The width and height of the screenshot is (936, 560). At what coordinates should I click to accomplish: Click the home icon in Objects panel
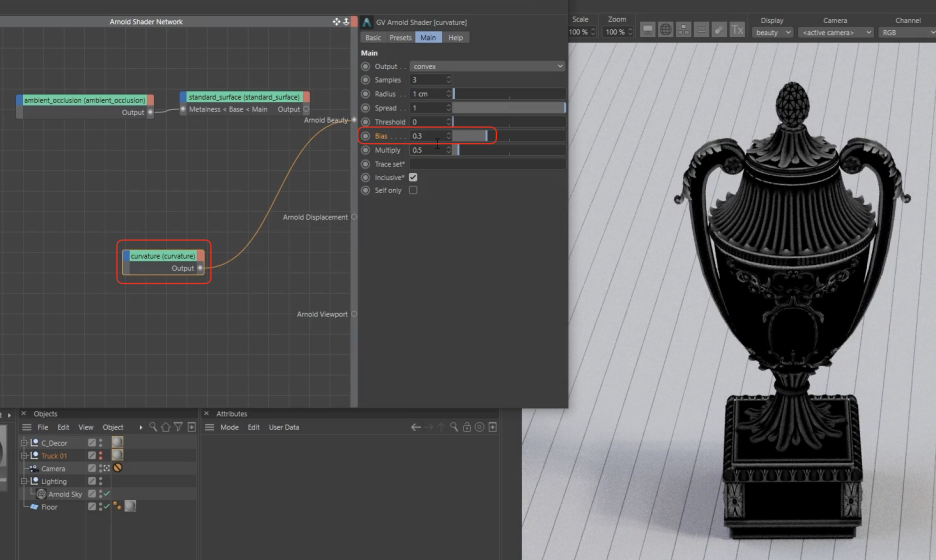[x=166, y=427]
